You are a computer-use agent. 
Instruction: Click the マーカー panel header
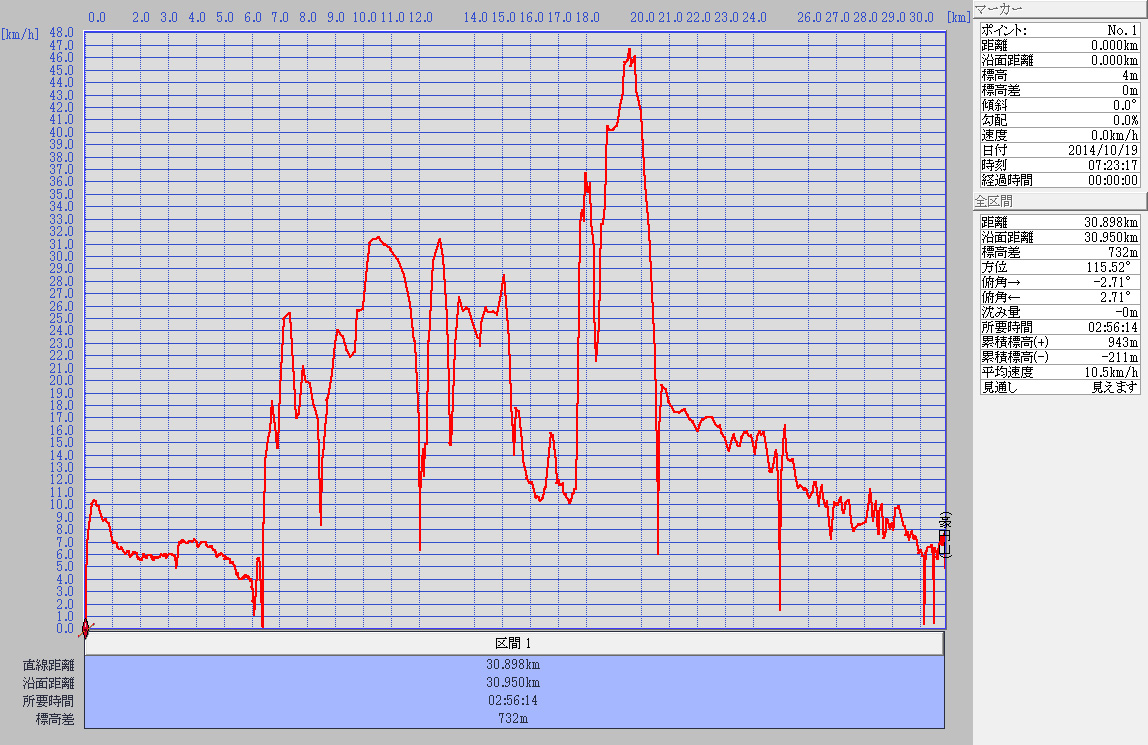1060,9
